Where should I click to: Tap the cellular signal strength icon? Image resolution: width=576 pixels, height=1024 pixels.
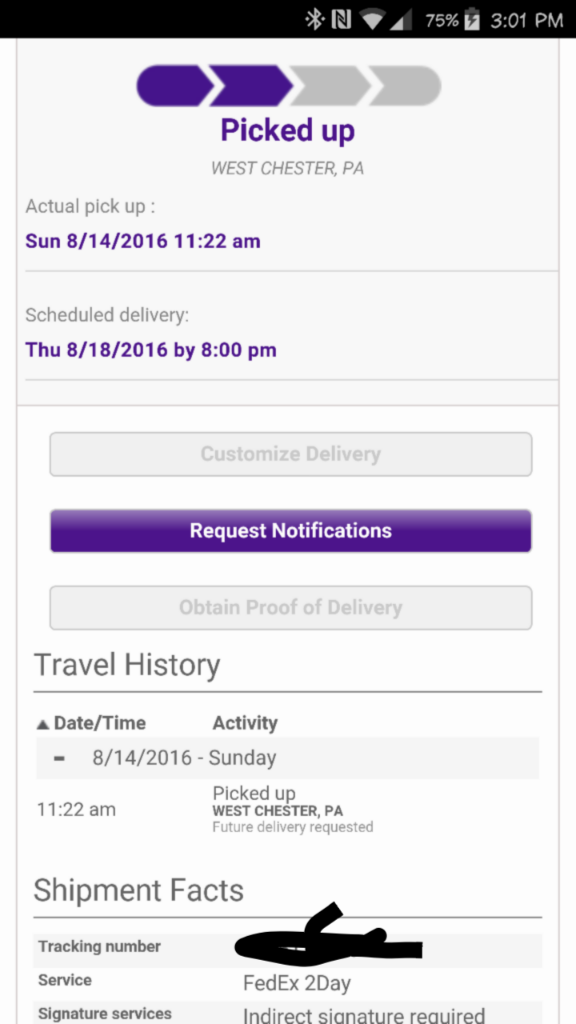pyautogui.click(x=401, y=20)
